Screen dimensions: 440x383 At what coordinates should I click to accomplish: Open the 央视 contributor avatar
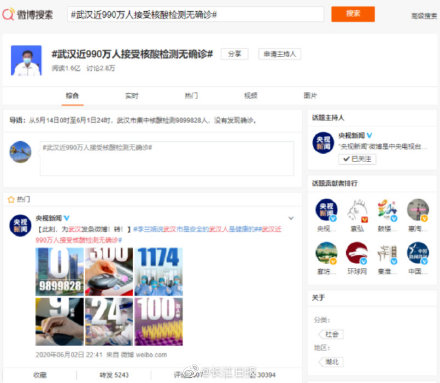pos(326,210)
